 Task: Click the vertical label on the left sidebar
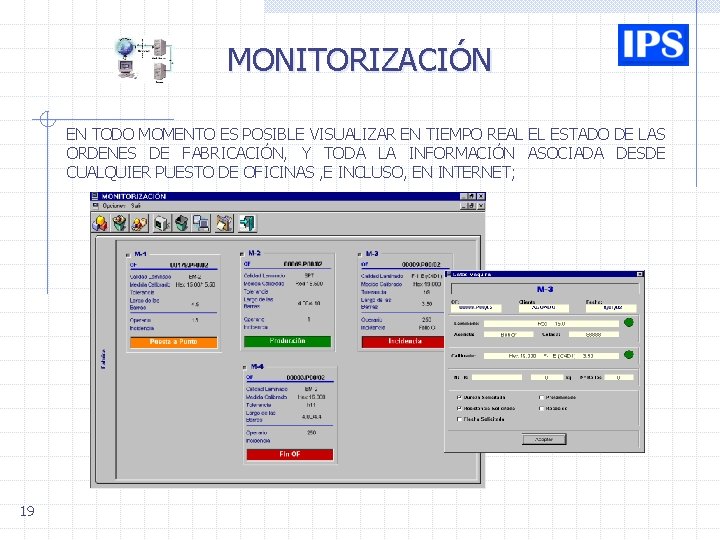[x=103, y=359]
